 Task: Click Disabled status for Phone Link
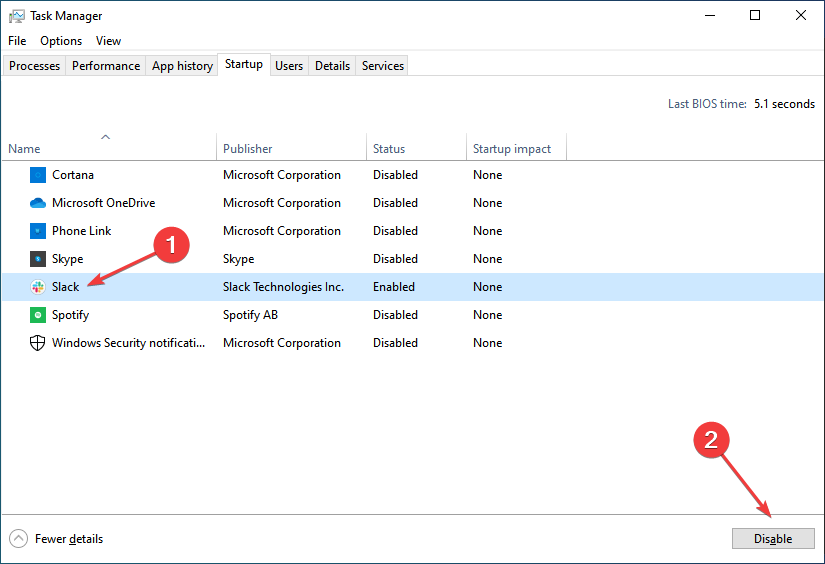click(x=395, y=231)
